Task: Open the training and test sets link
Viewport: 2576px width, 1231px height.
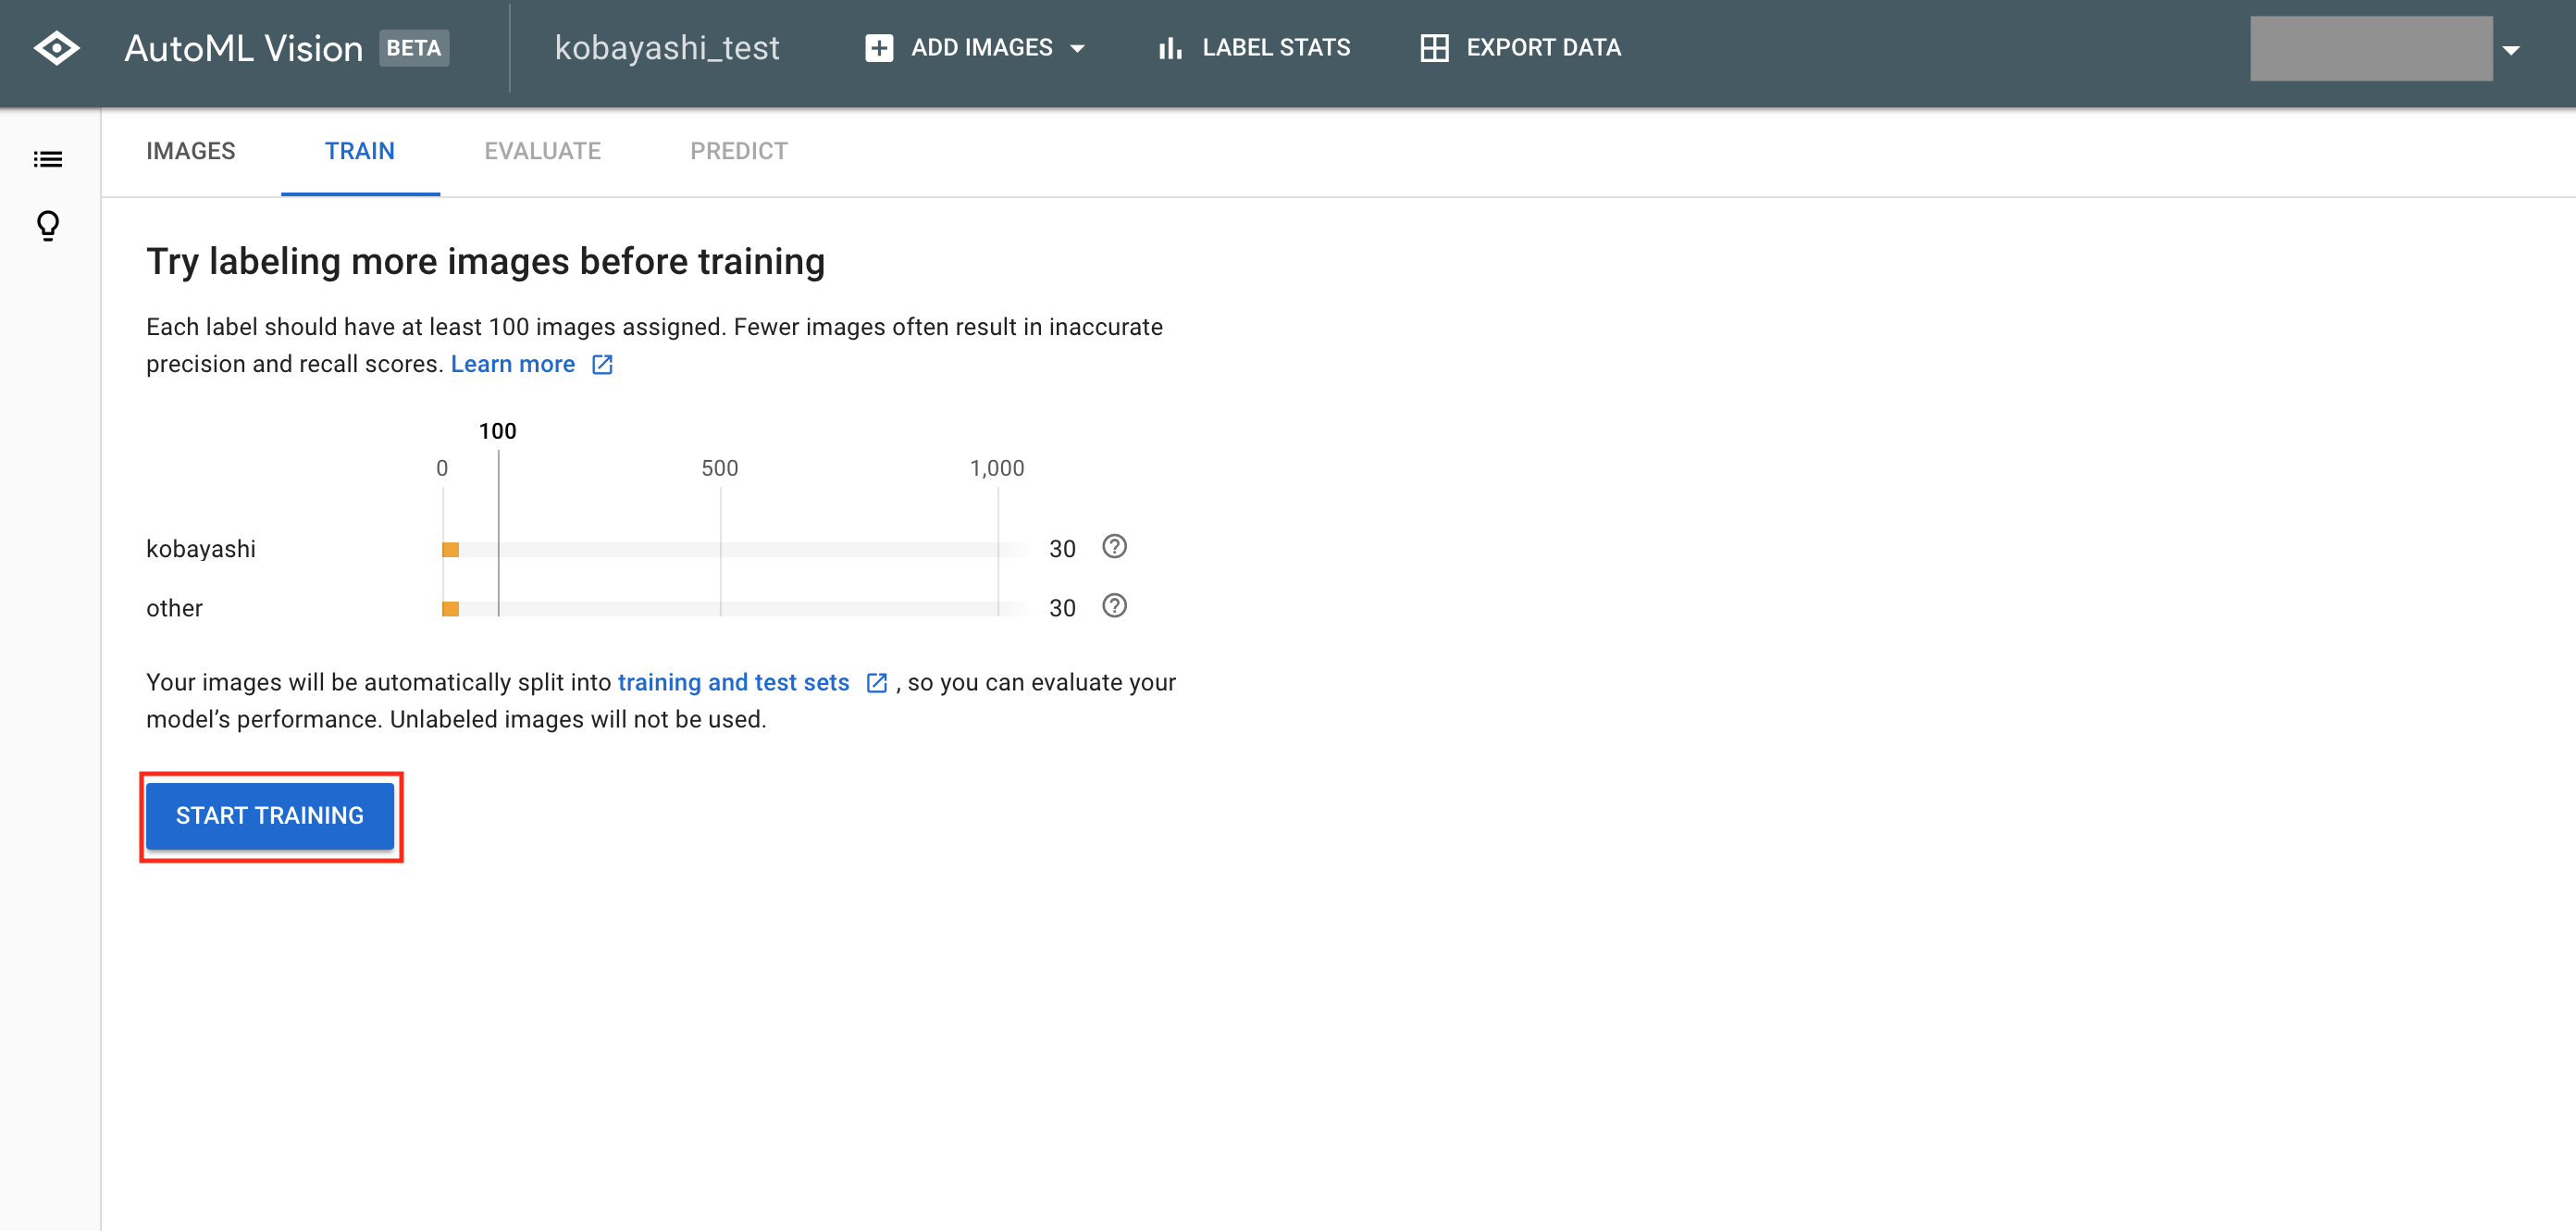Action: click(734, 683)
